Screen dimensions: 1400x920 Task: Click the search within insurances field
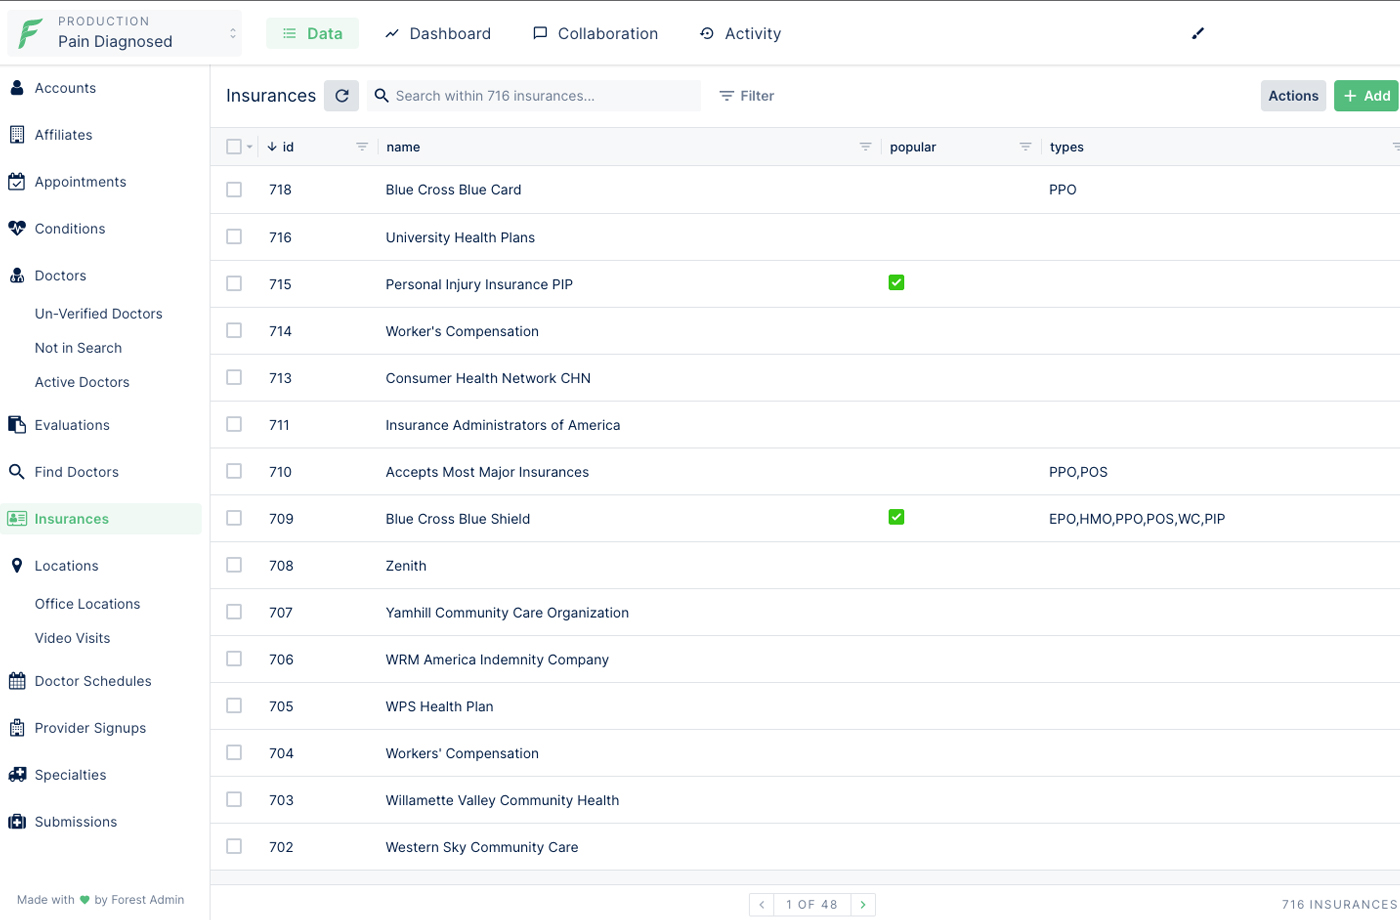point(534,96)
